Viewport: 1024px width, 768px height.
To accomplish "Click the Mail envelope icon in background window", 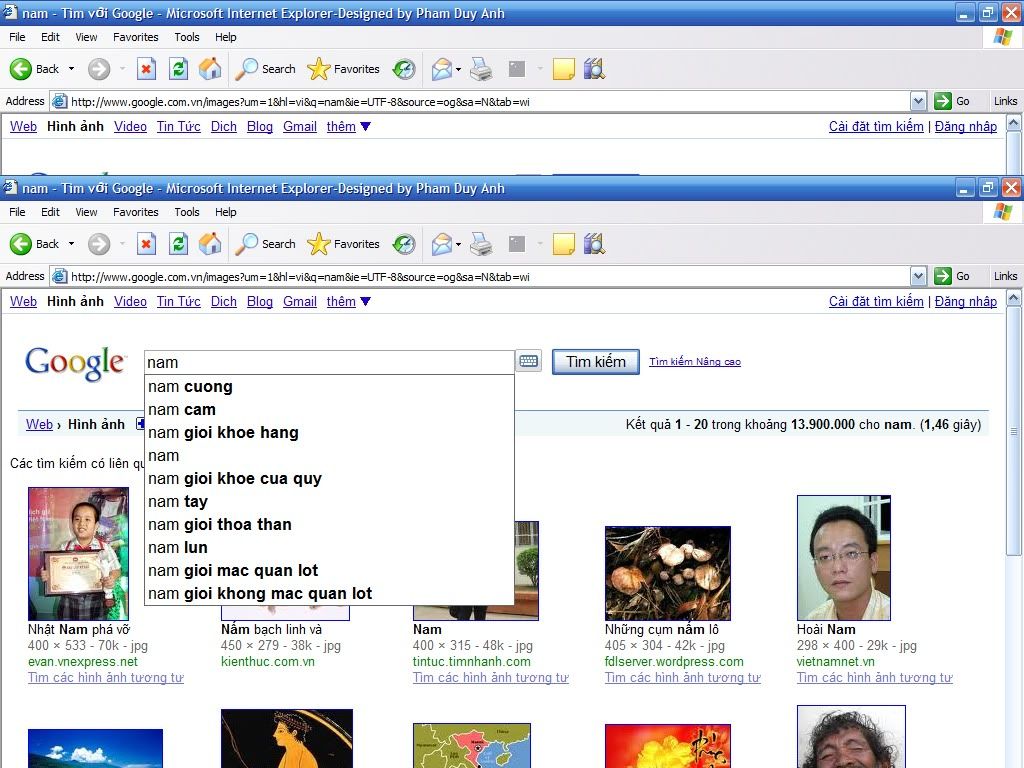I will tap(441, 69).
